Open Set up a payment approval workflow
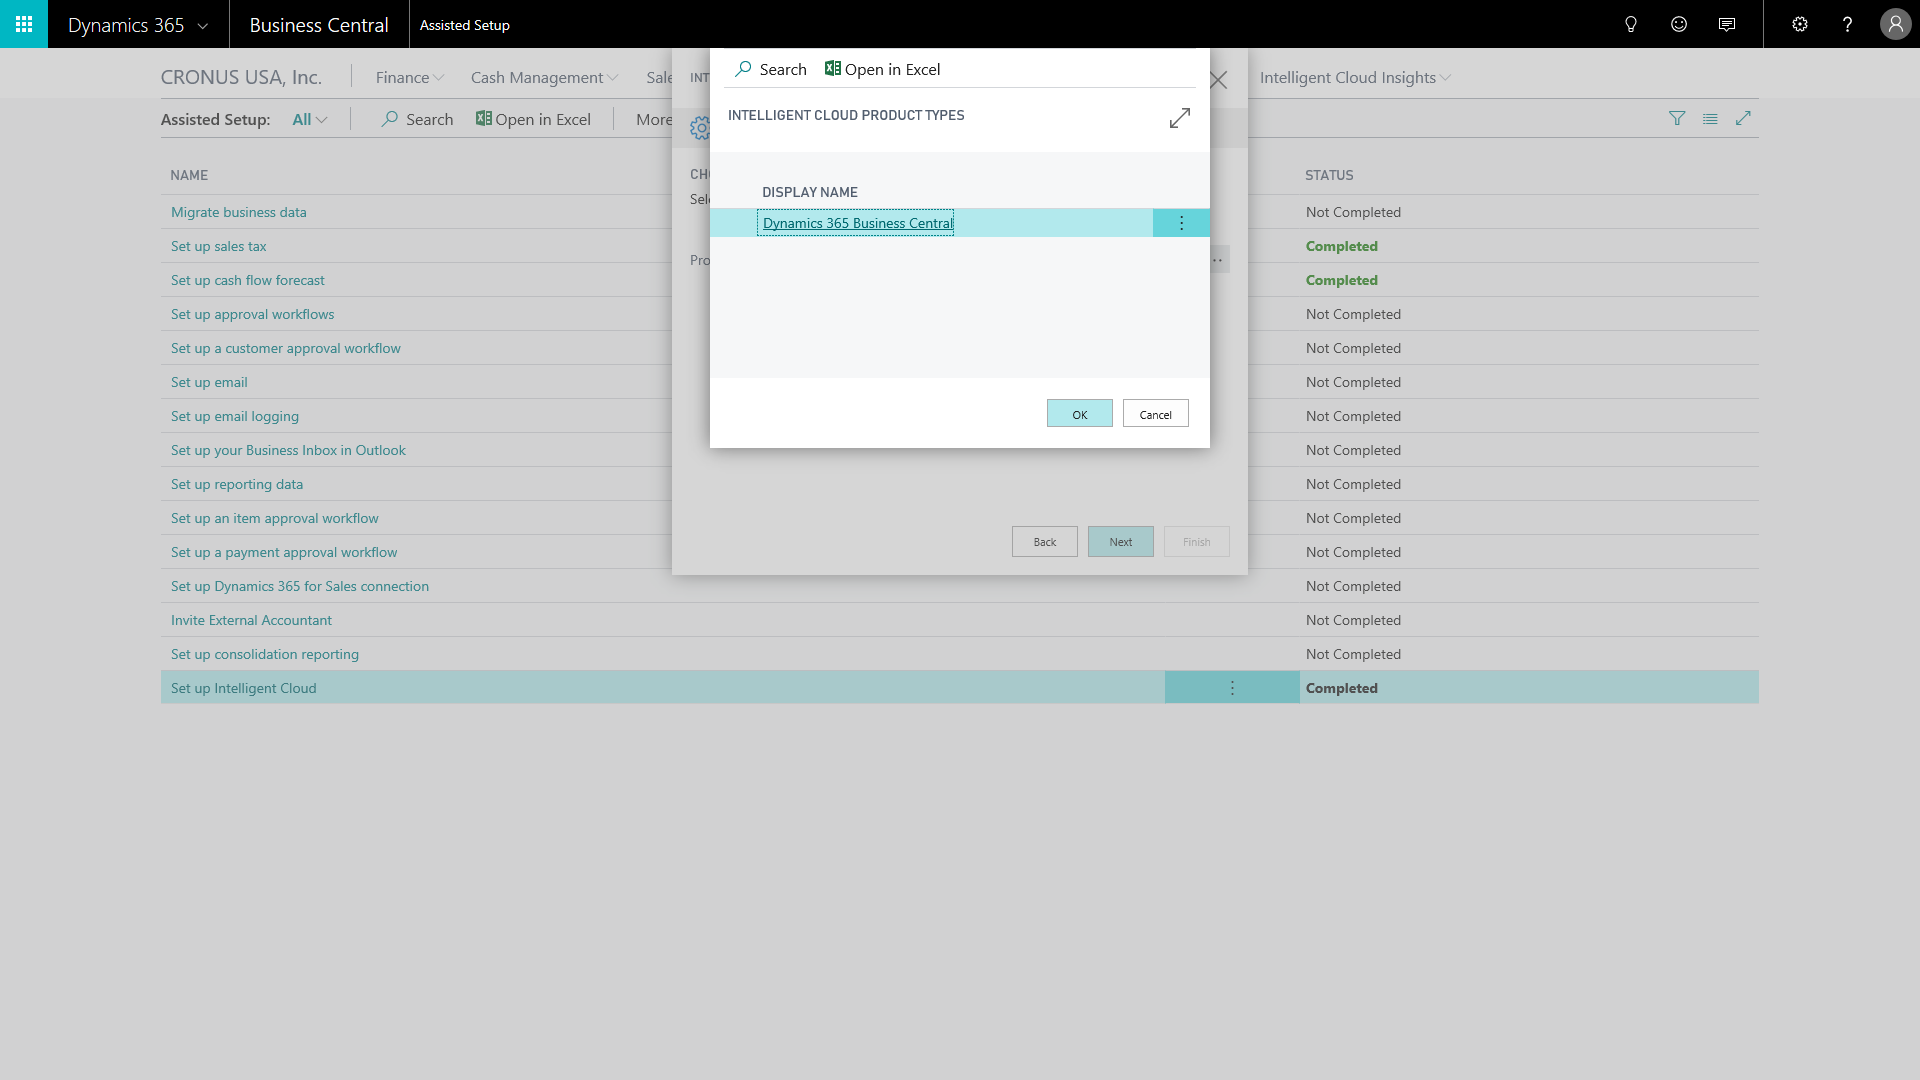This screenshot has width=1920, height=1080. tap(284, 552)
